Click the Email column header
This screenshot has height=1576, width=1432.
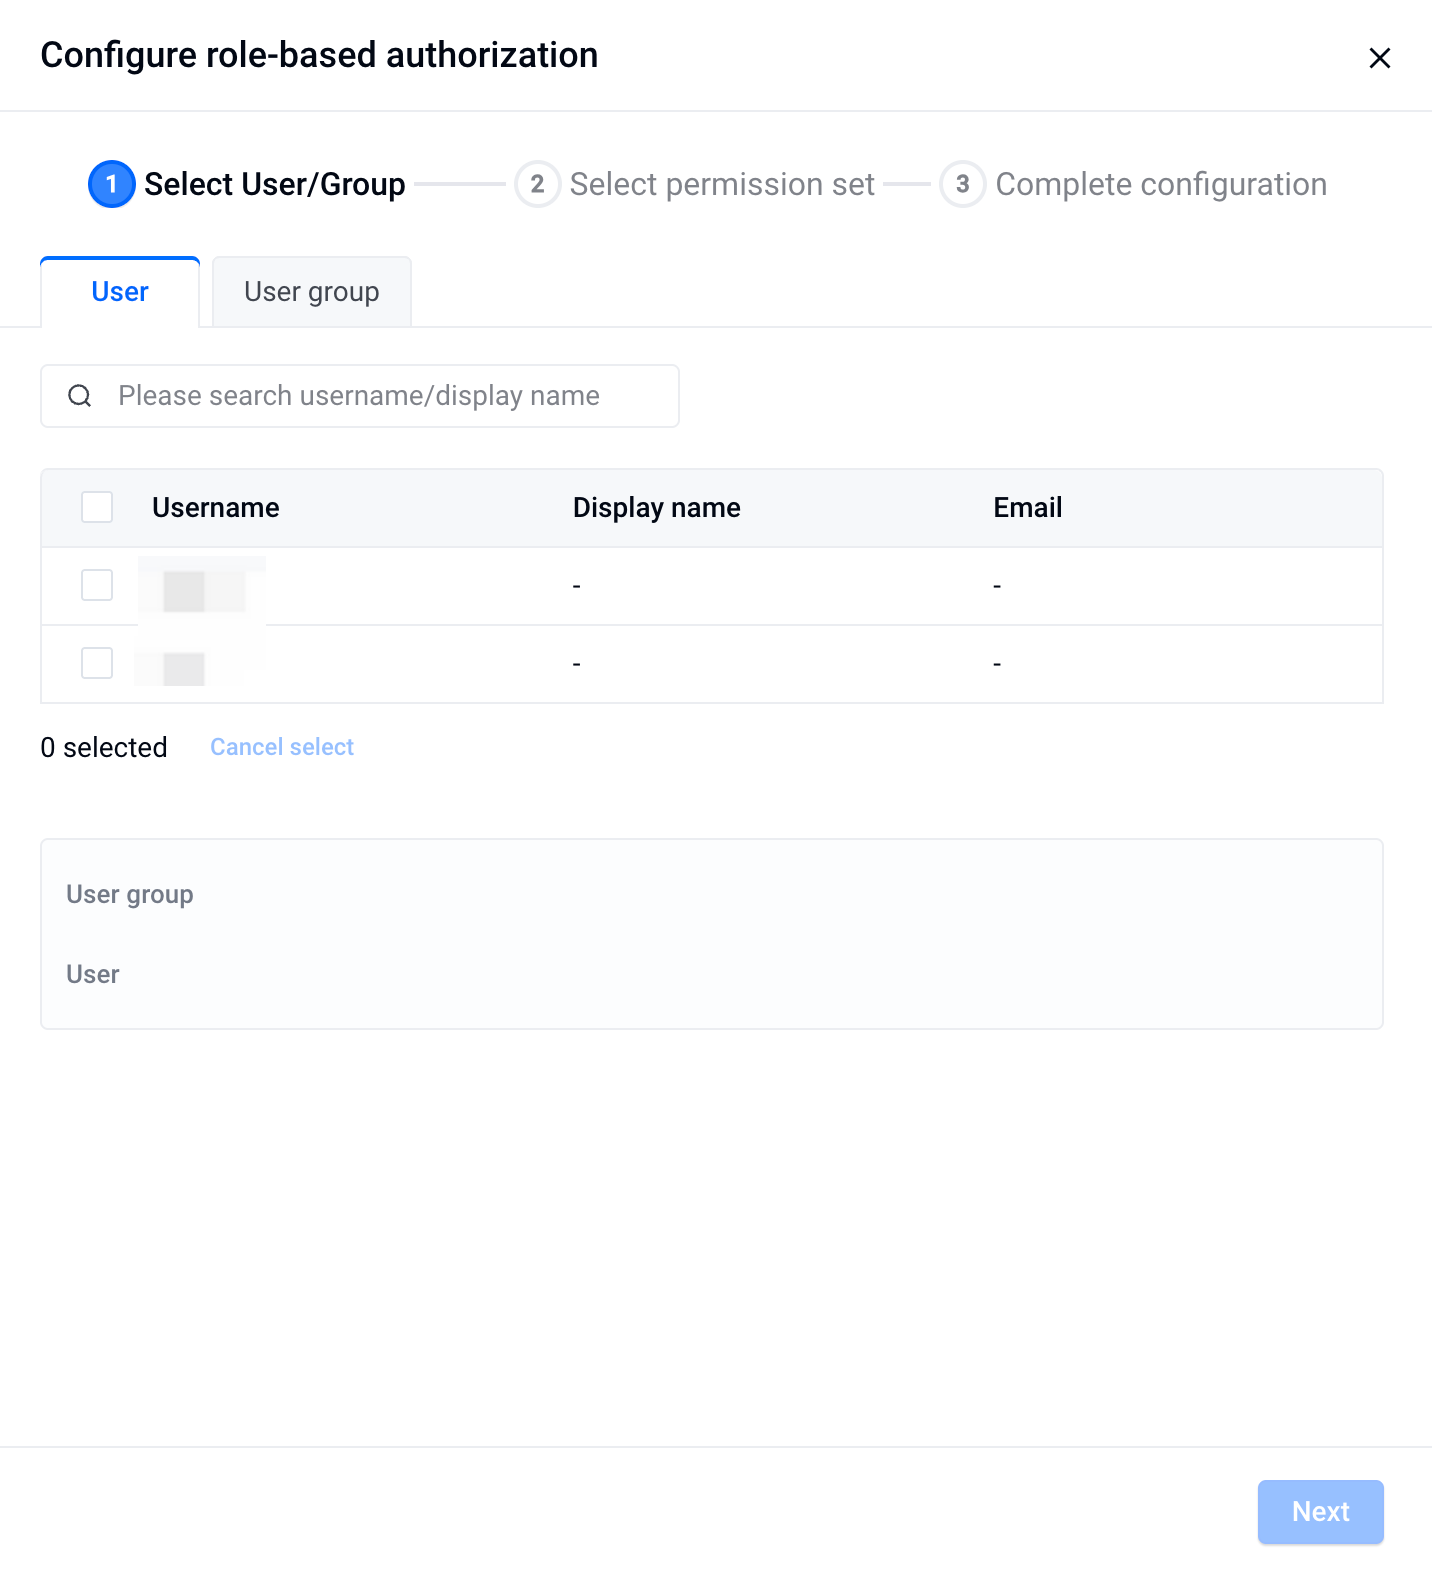pyautogui.click(x=1028, y=507)
